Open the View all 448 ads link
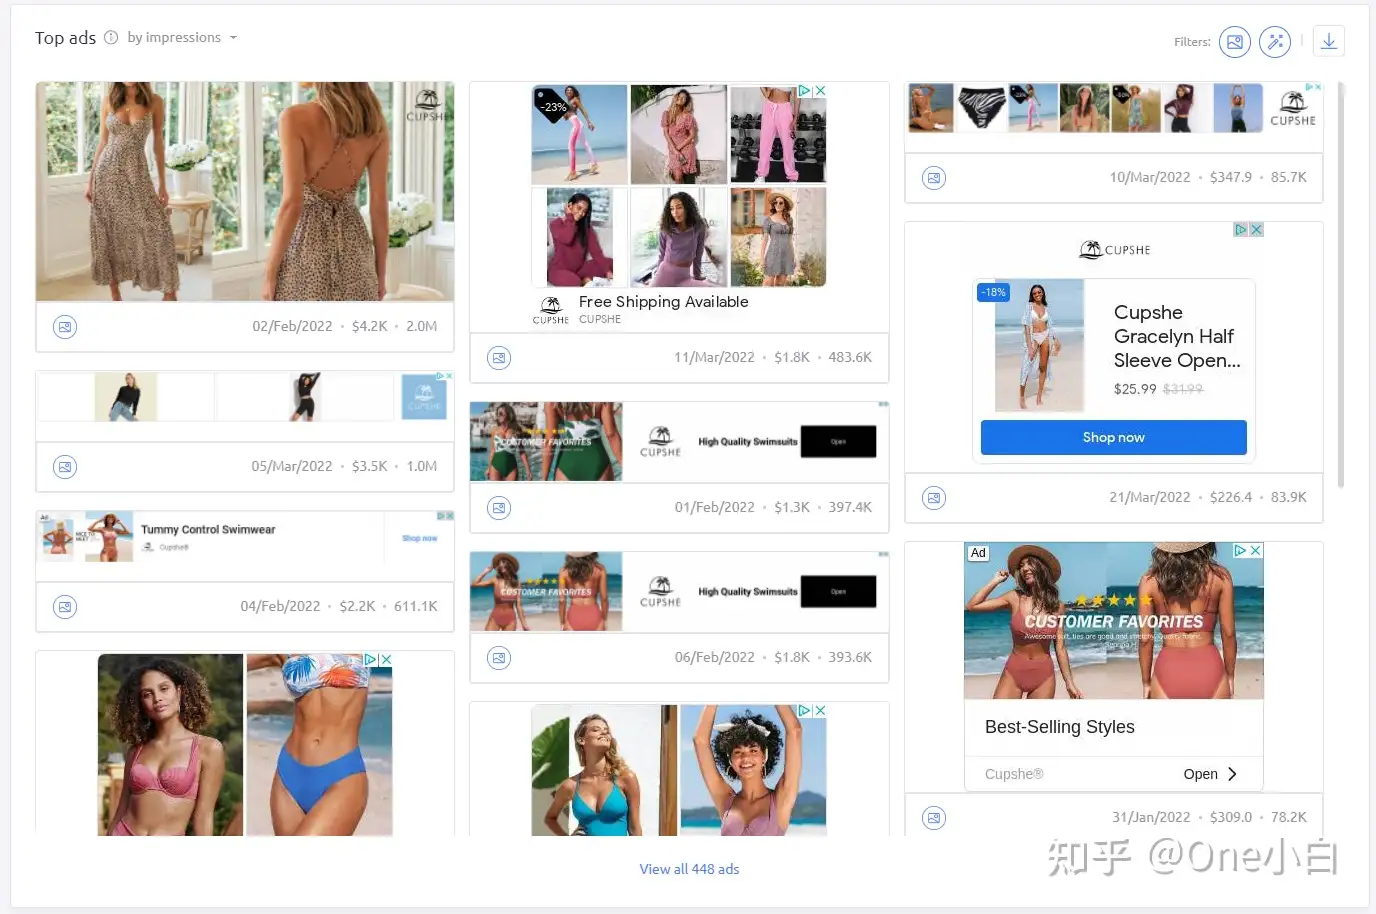Image resolution: width=1376 pixels, height=914 pixels. pos(690,869)
